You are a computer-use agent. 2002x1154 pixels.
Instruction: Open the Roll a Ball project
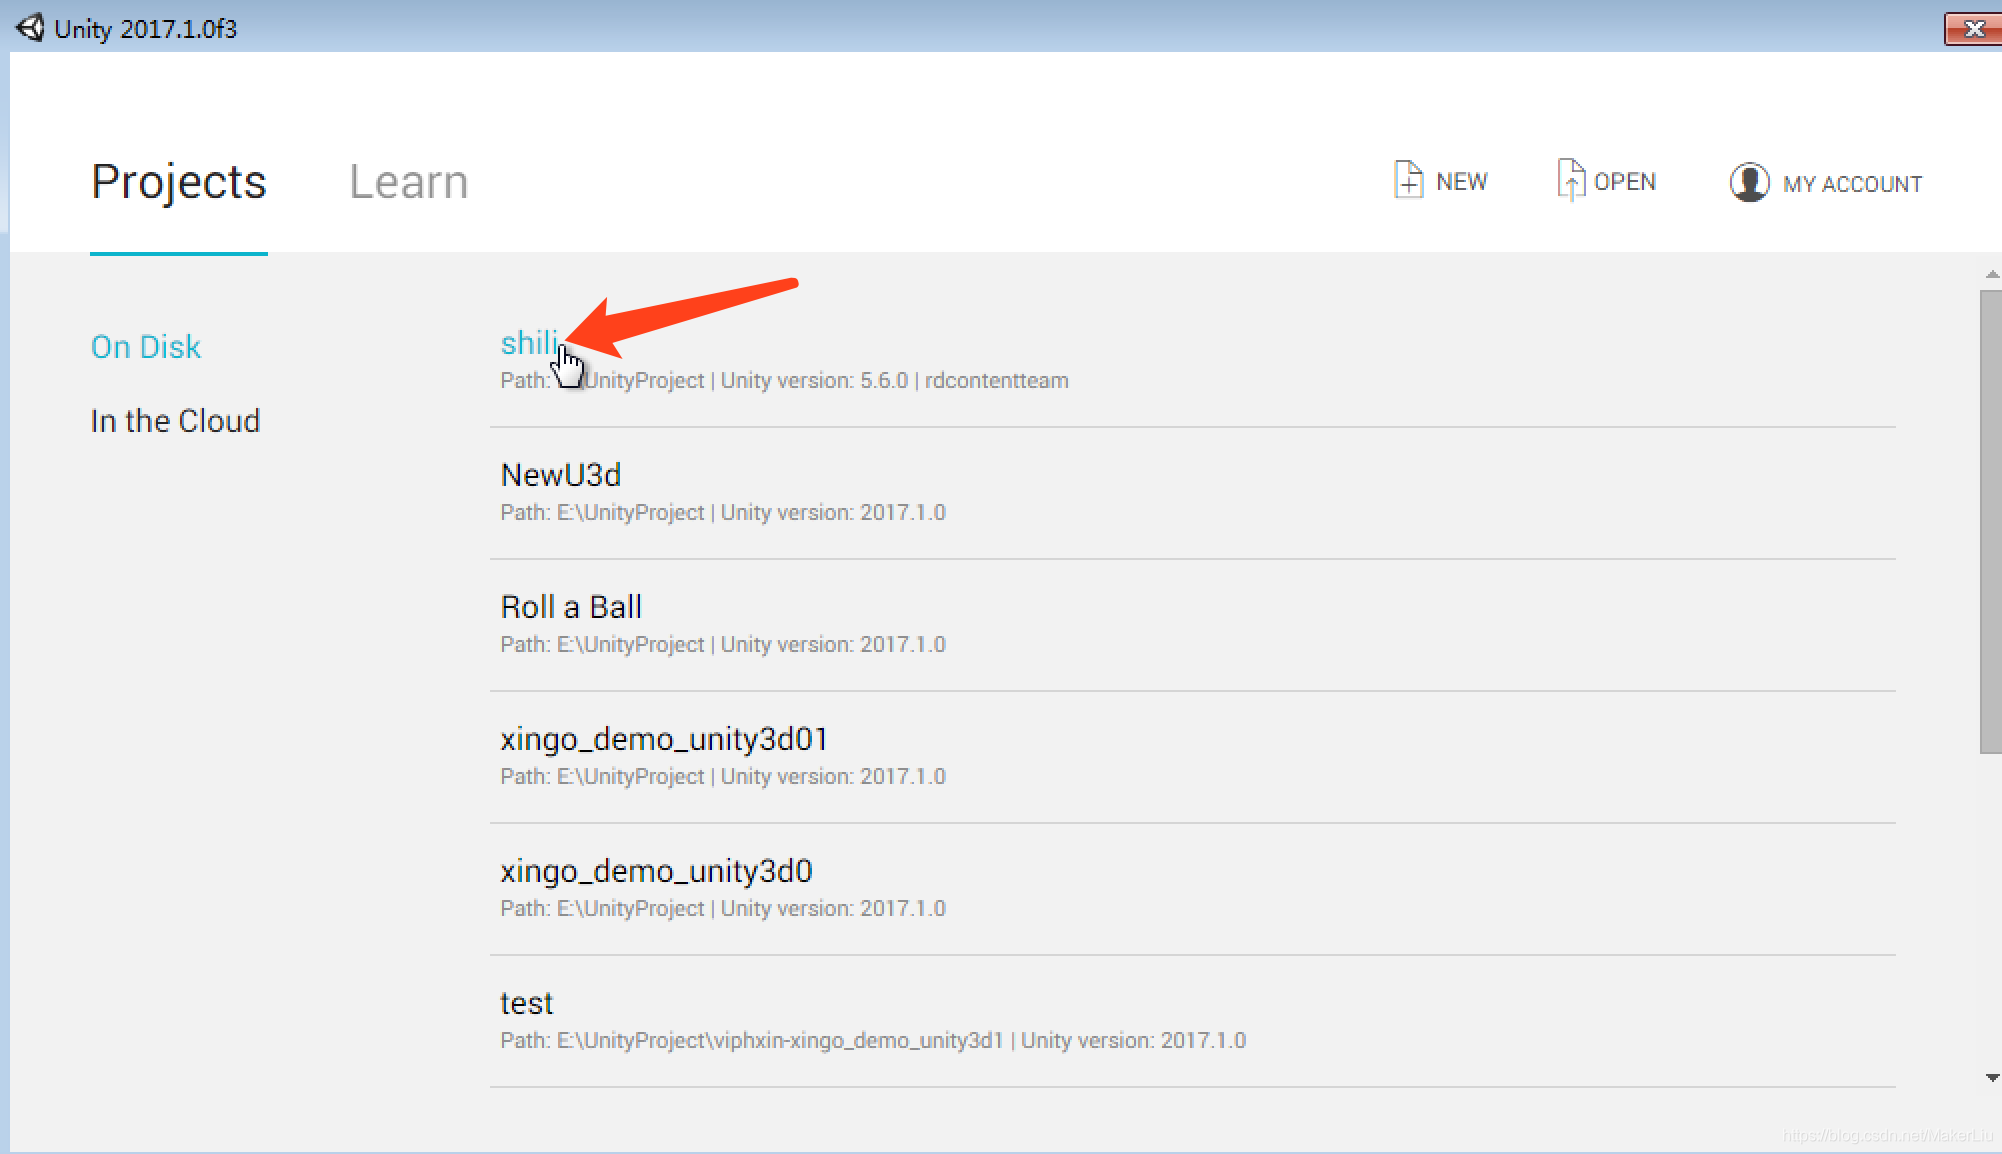tap(571, 606)
